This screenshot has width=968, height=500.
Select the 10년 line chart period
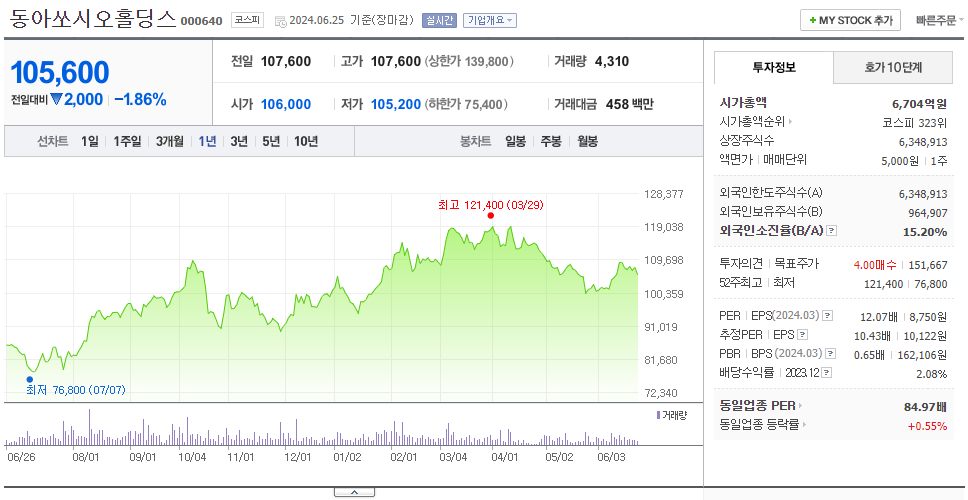(x=306, y=141)
